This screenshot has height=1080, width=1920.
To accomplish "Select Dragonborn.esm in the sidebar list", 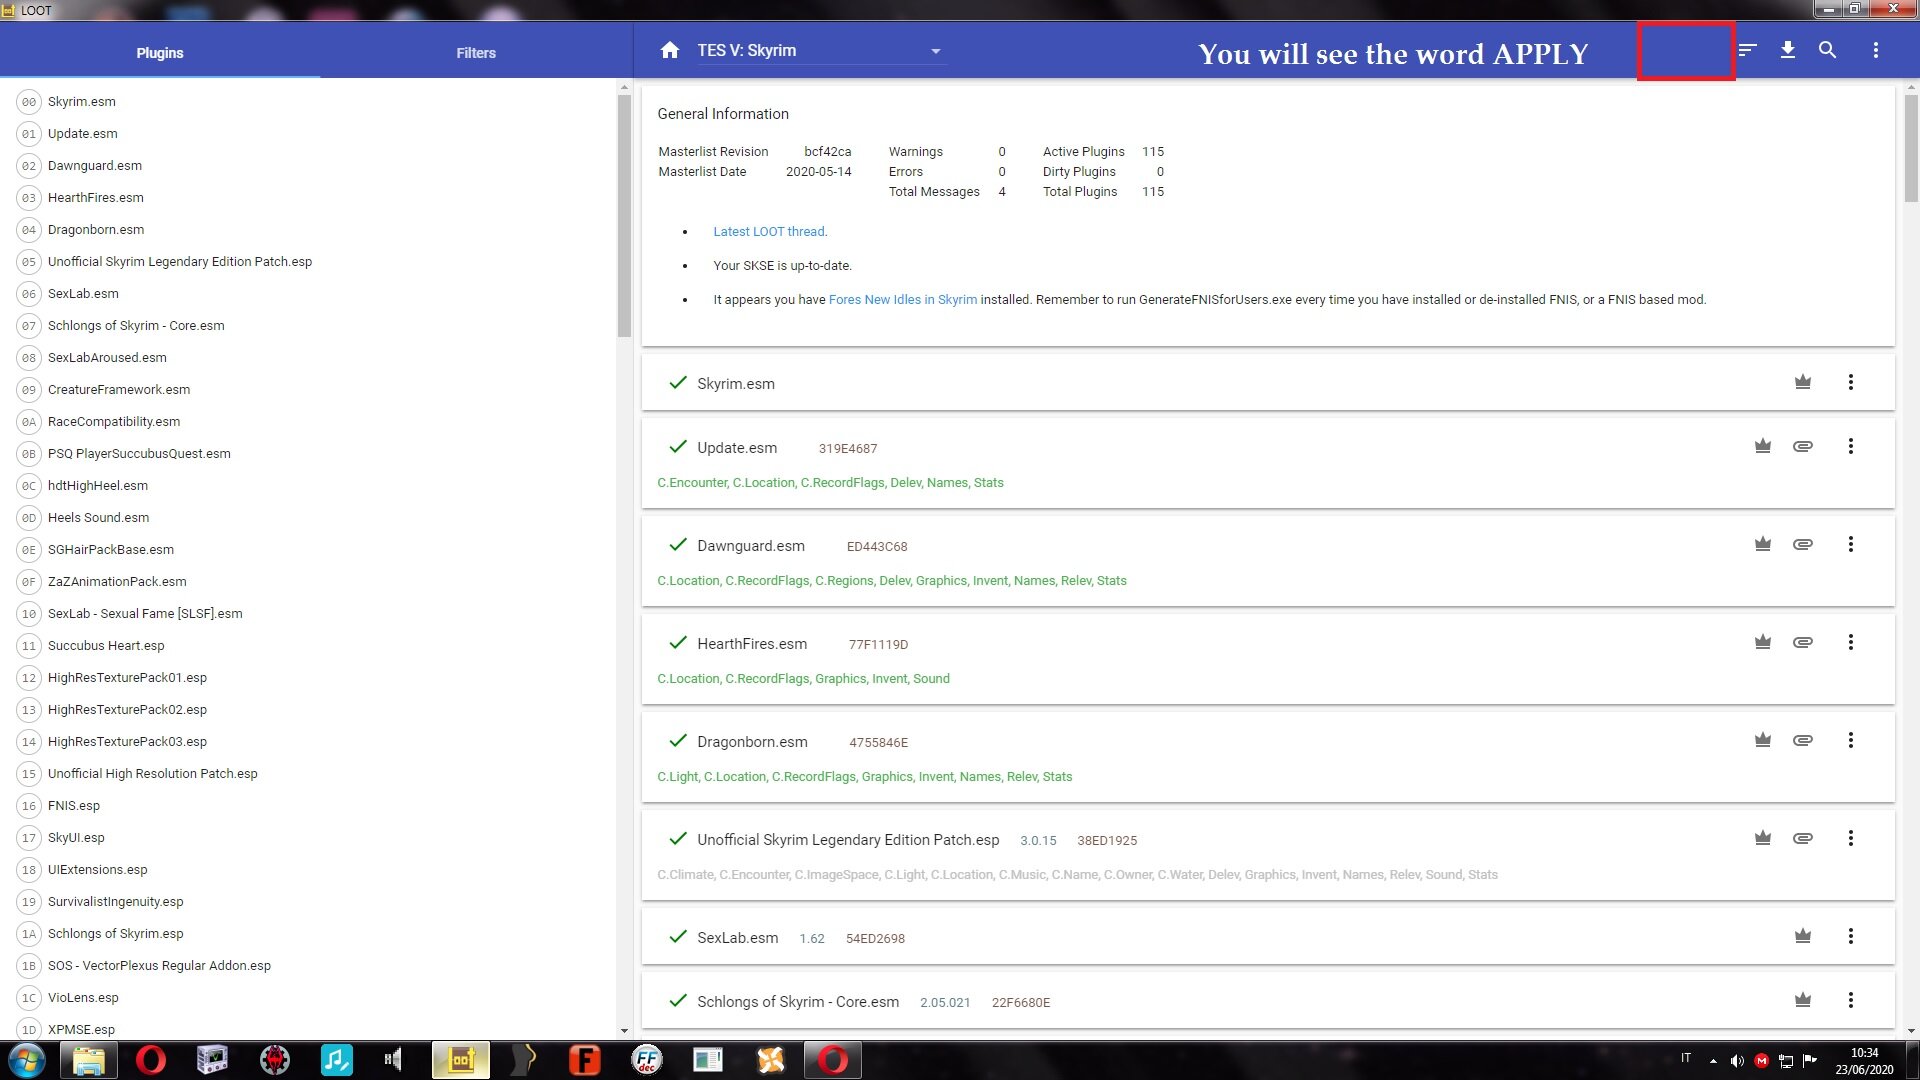I will [310, 229].
